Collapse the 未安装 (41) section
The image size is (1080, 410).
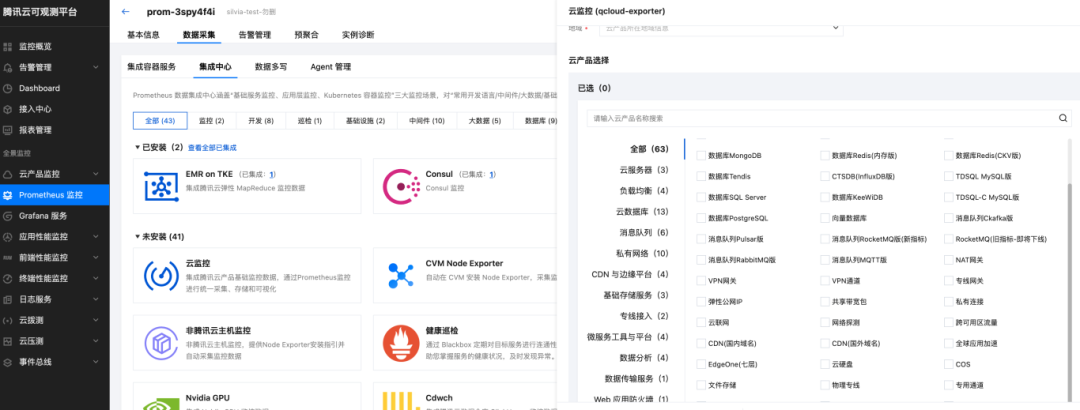pos(137,237)
